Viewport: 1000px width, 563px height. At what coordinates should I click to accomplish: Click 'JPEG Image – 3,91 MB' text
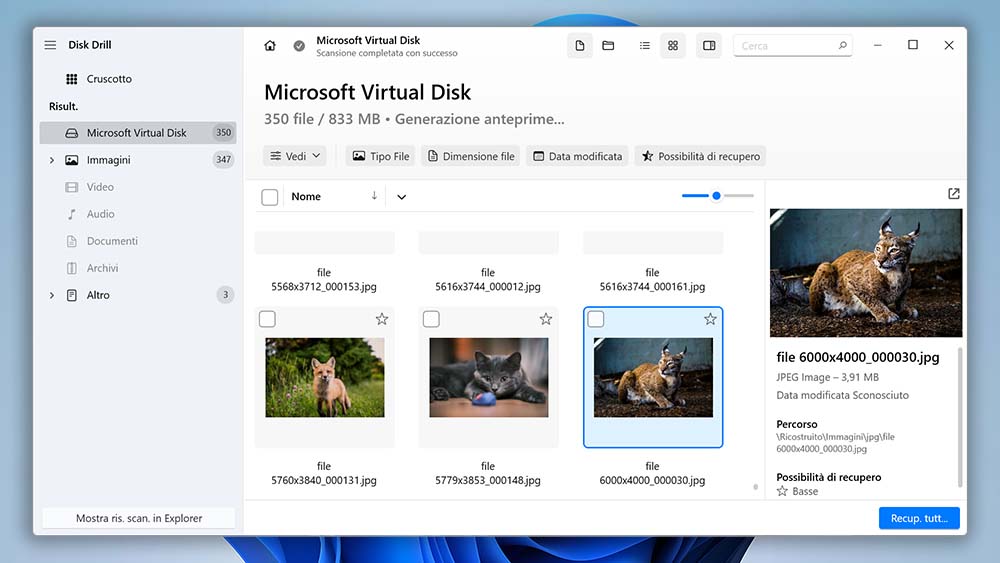pyautogui.click(x=827, y=377)
